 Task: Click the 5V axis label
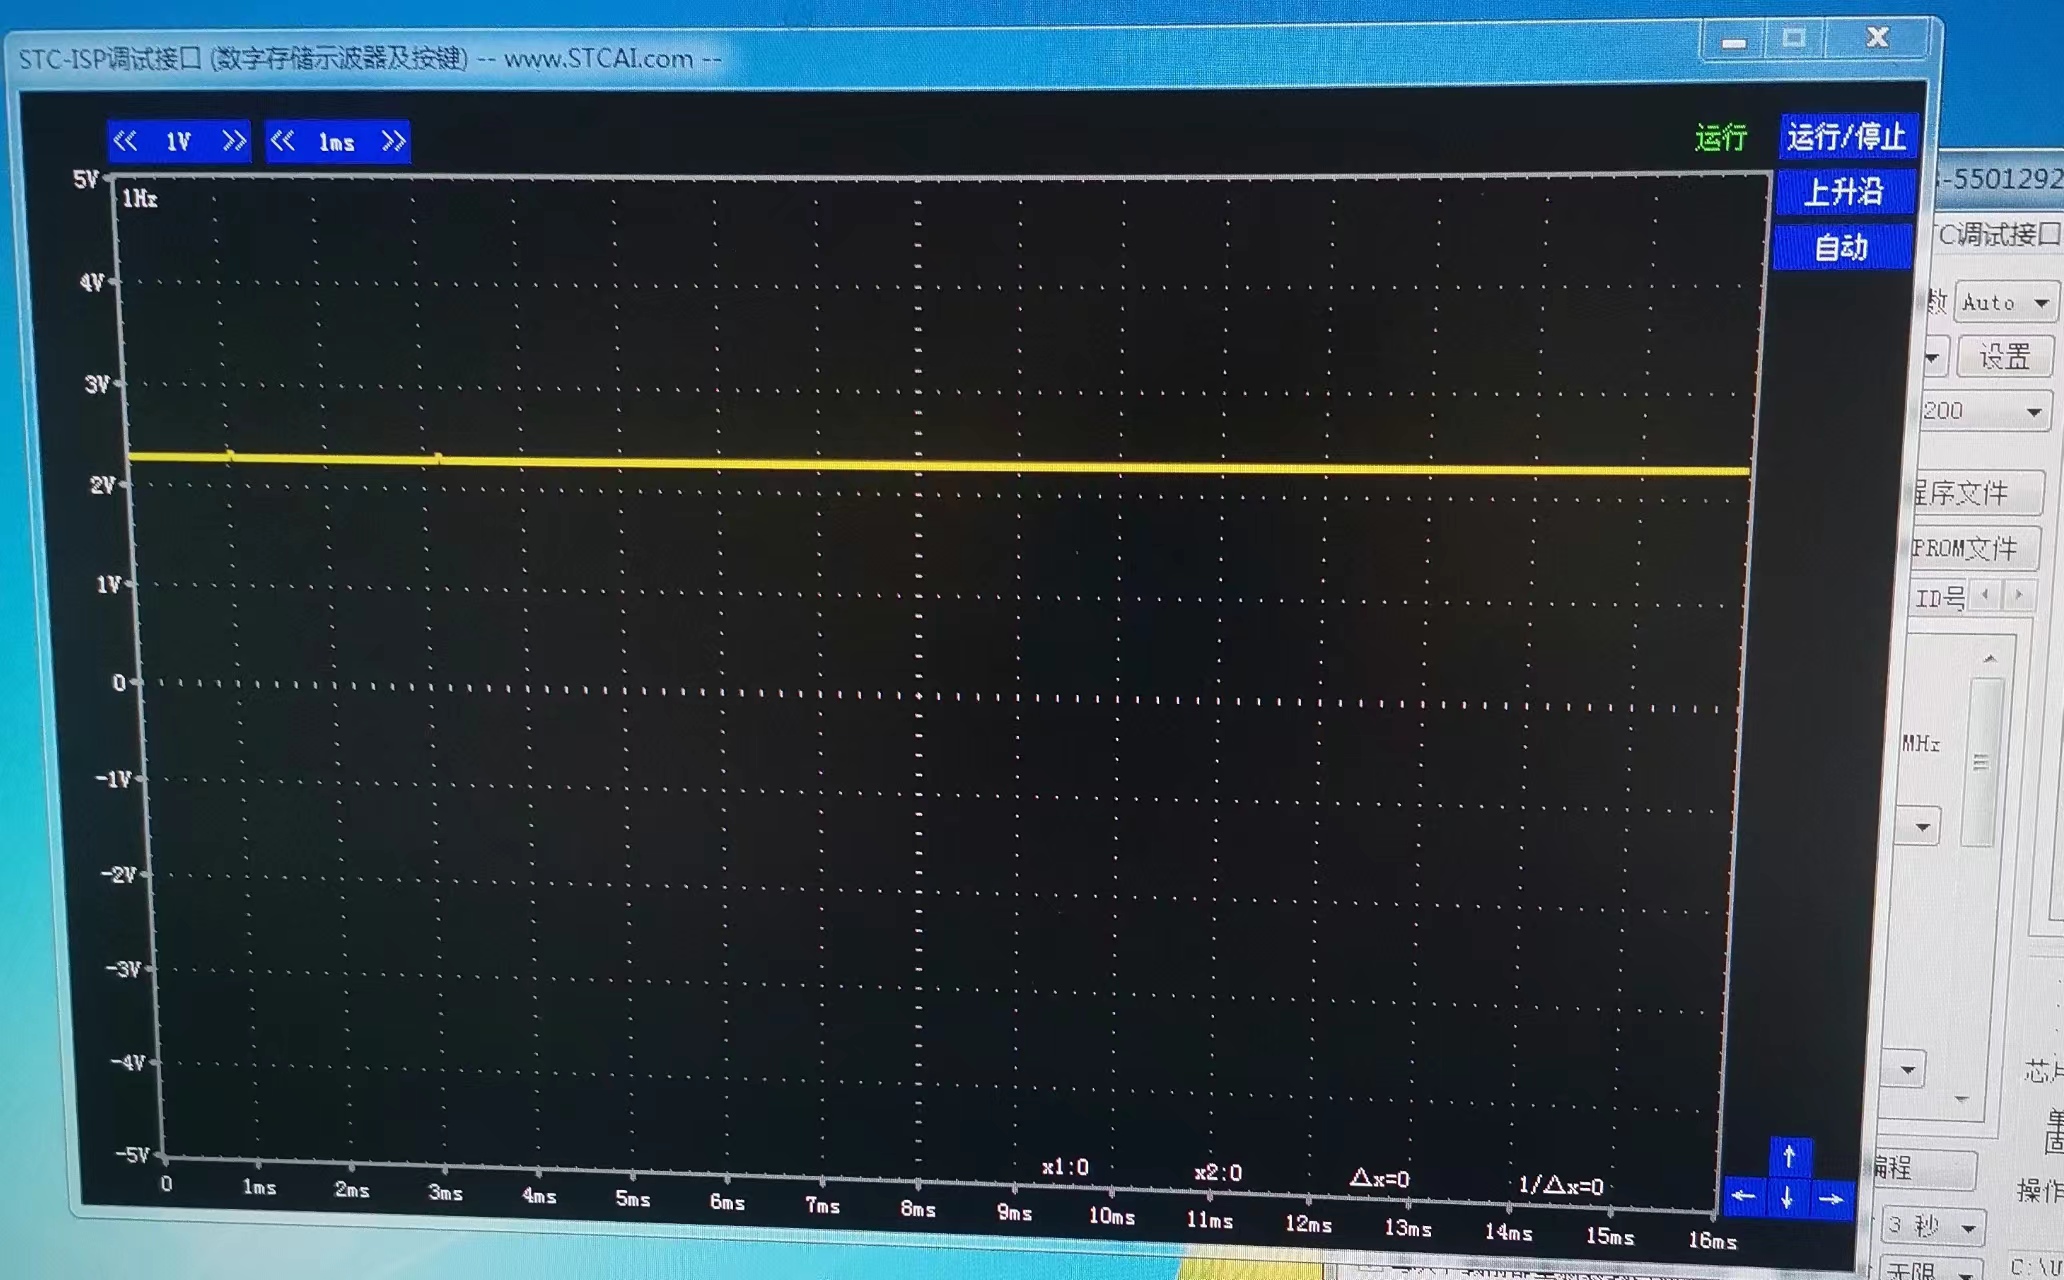pyautogui.click(x=86, y=179)
